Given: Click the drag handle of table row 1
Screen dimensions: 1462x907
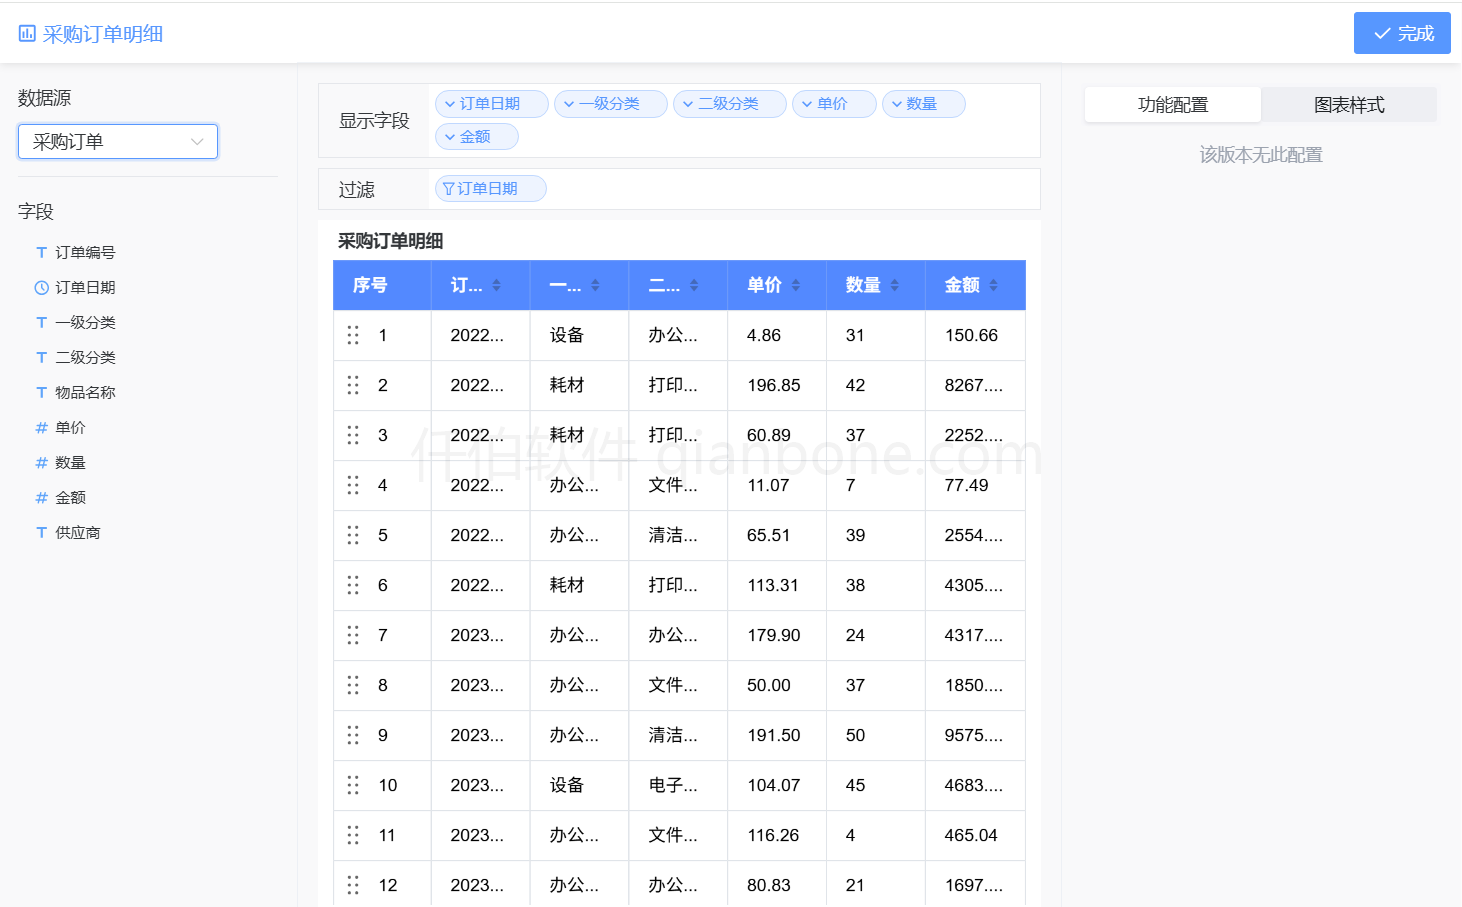Looking at the screenshot, I should pos(353,335).
